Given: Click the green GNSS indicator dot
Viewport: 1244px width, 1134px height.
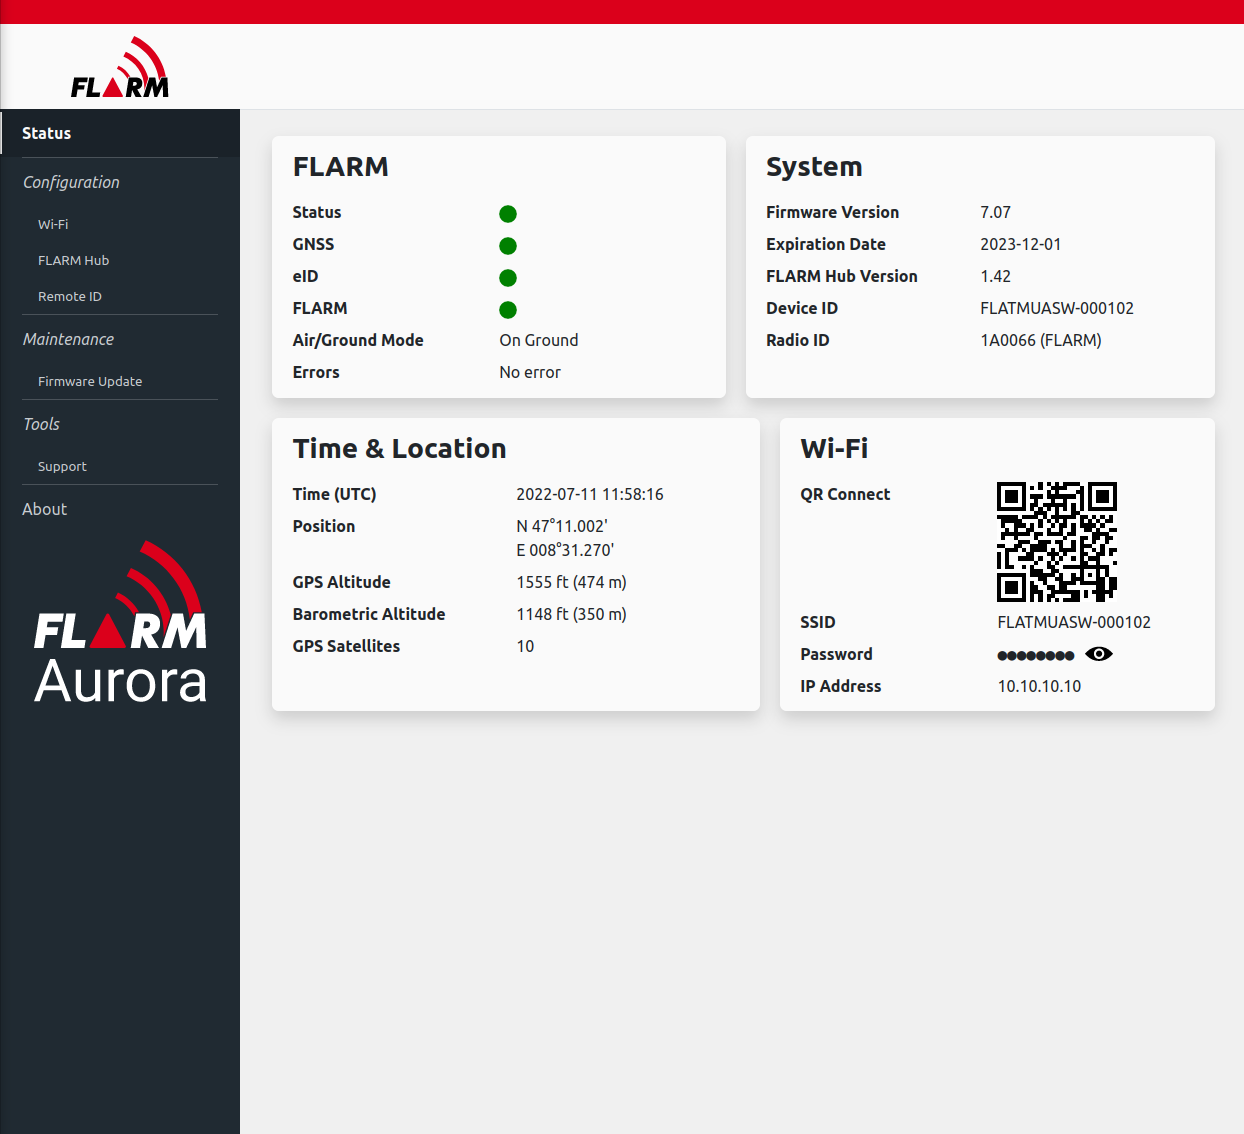Looking at the screenshot, I should (x=508, y=246).
